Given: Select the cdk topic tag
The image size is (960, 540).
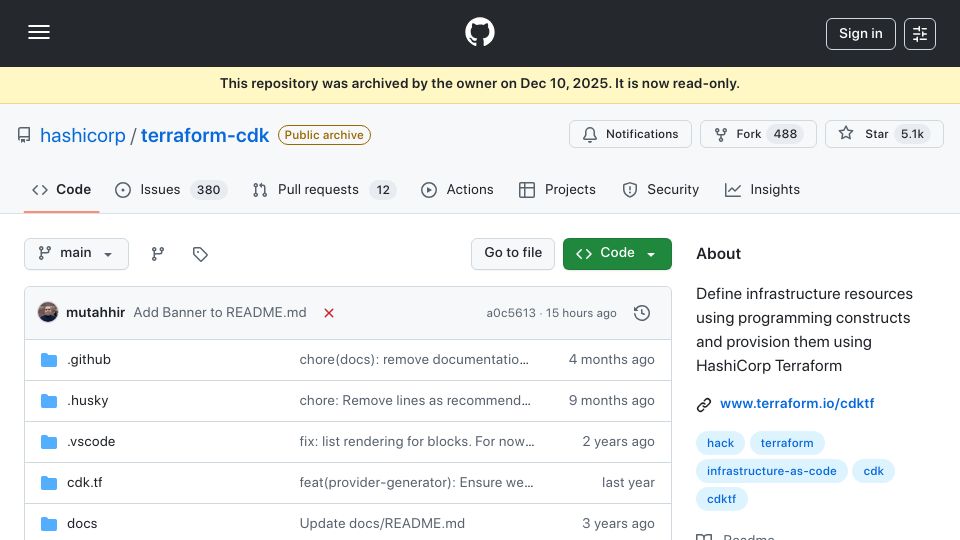Looking at the screenshot, I should pos(874,471).
